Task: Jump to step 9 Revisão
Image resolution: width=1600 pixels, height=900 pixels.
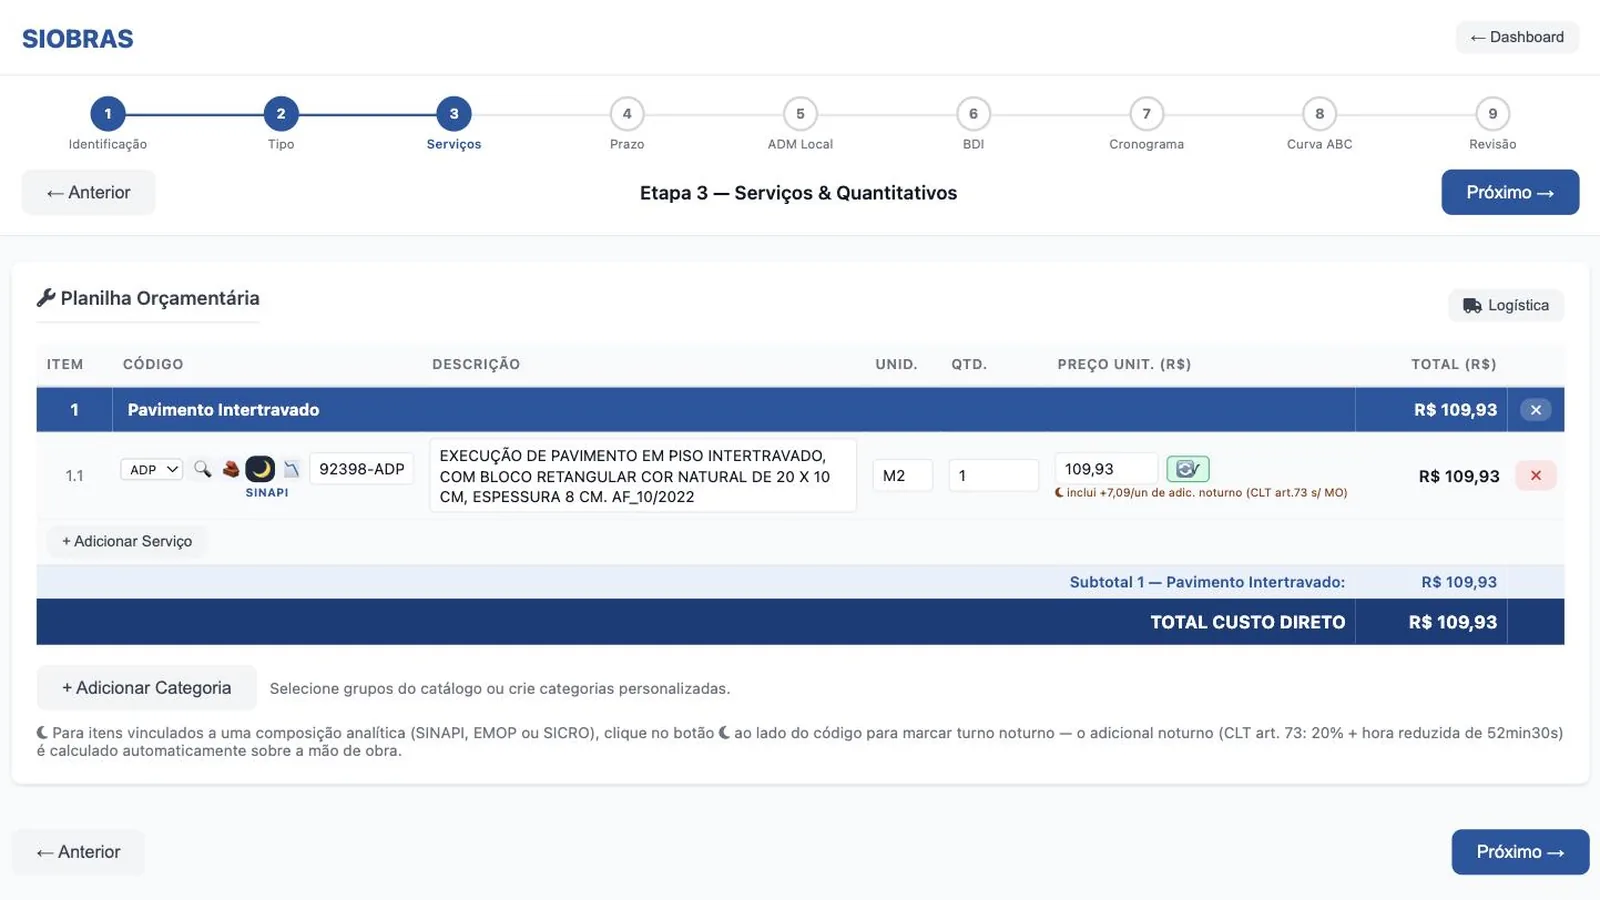Action: point(1492,114)
